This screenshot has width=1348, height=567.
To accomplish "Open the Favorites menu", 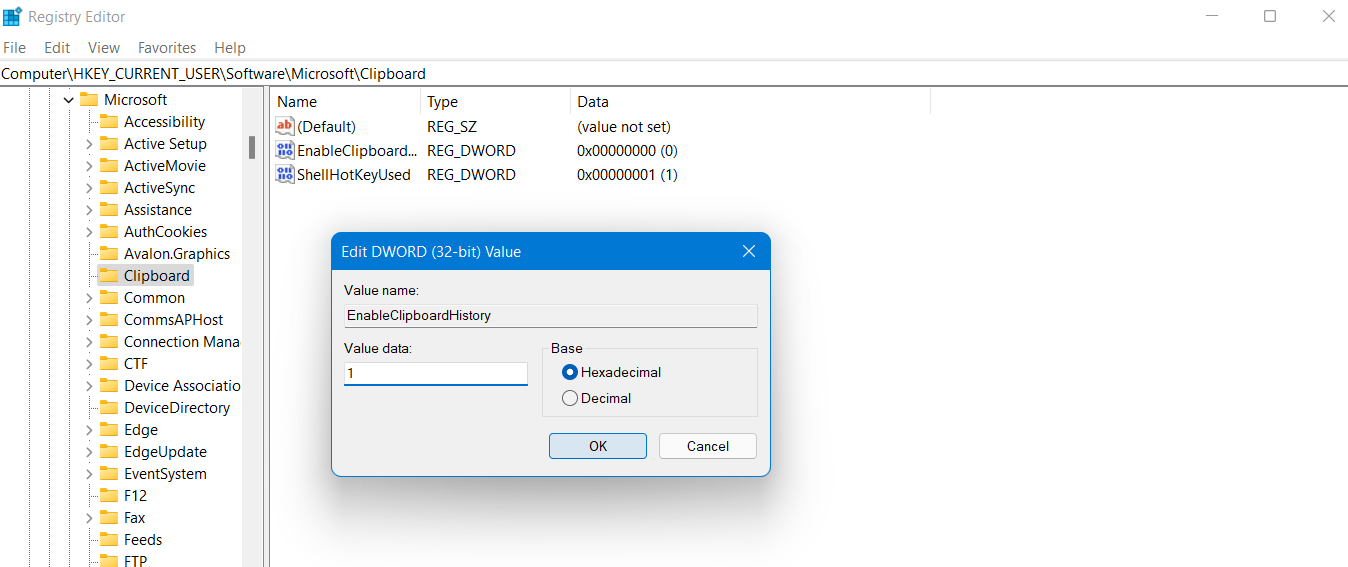I will (167, 48).
